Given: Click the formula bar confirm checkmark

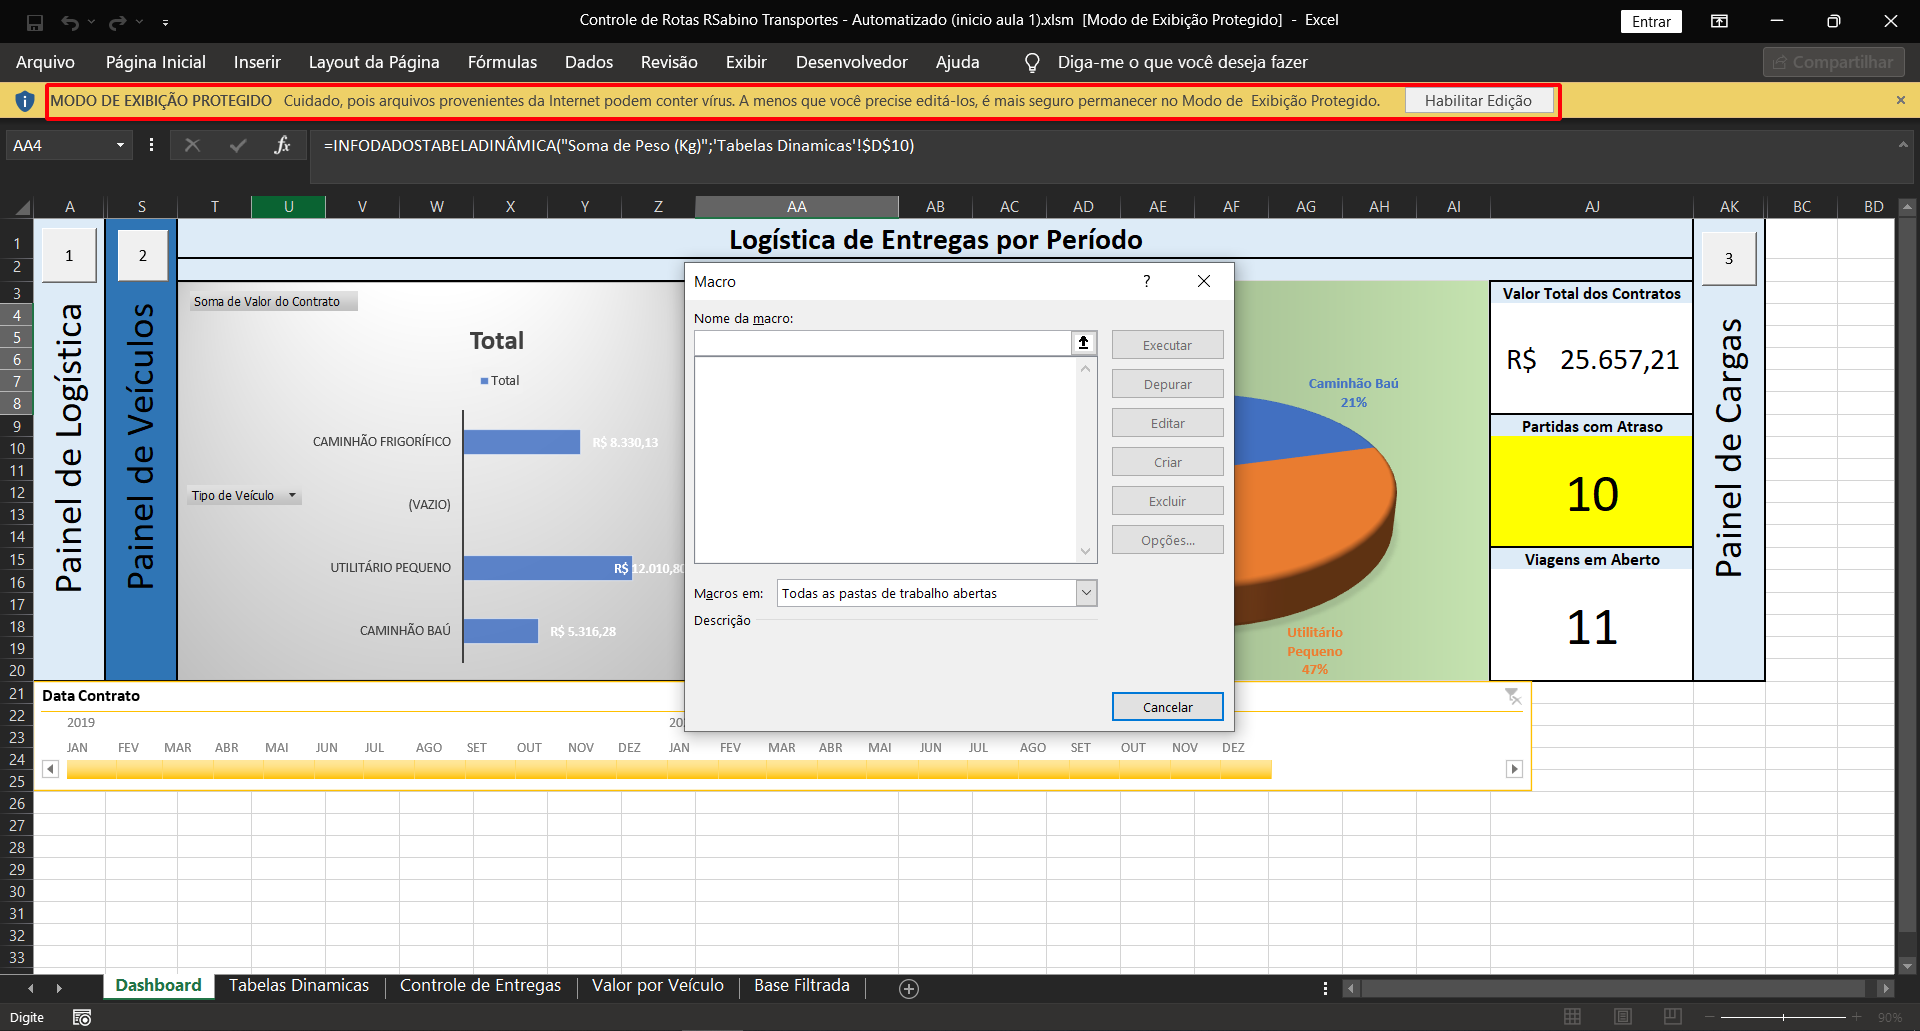Looking at the screenshot, I should click(x=238, y=146).
